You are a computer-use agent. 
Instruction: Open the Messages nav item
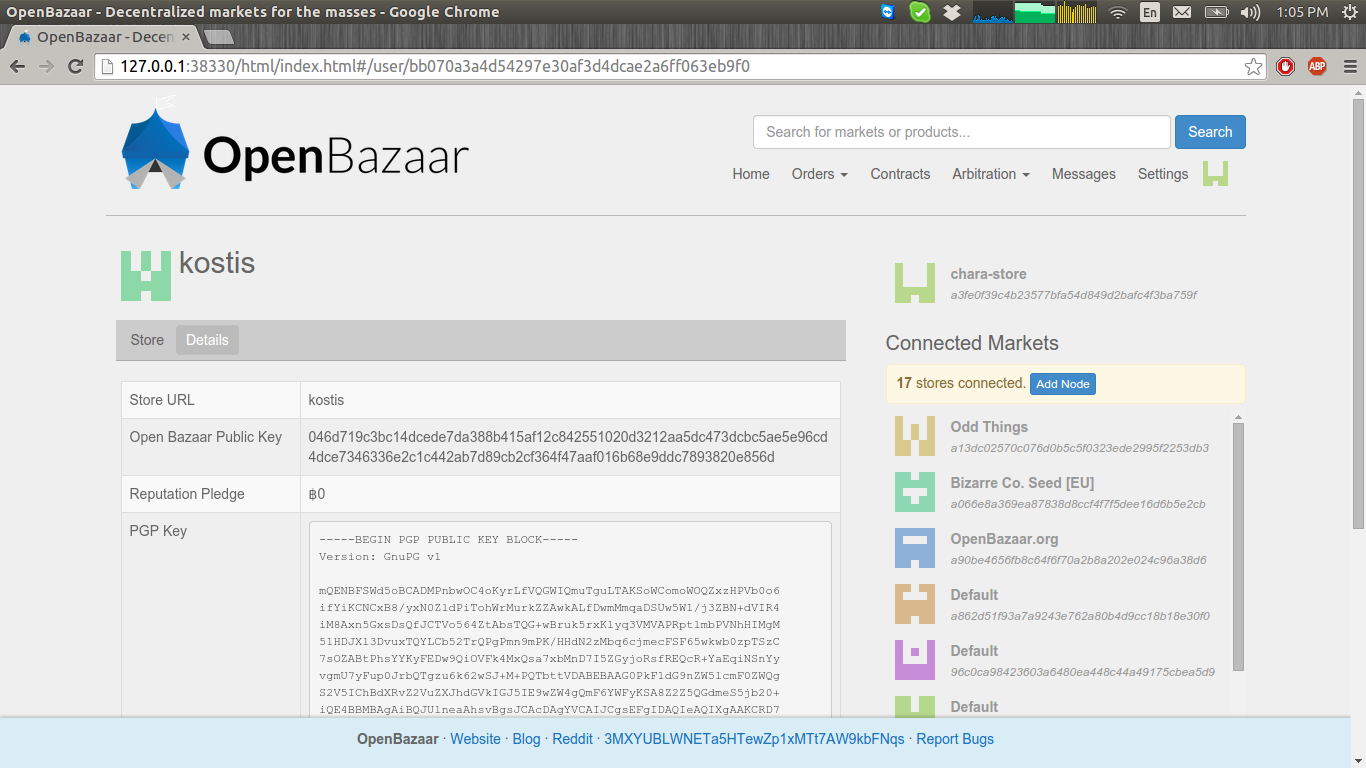coord(1083,174)
